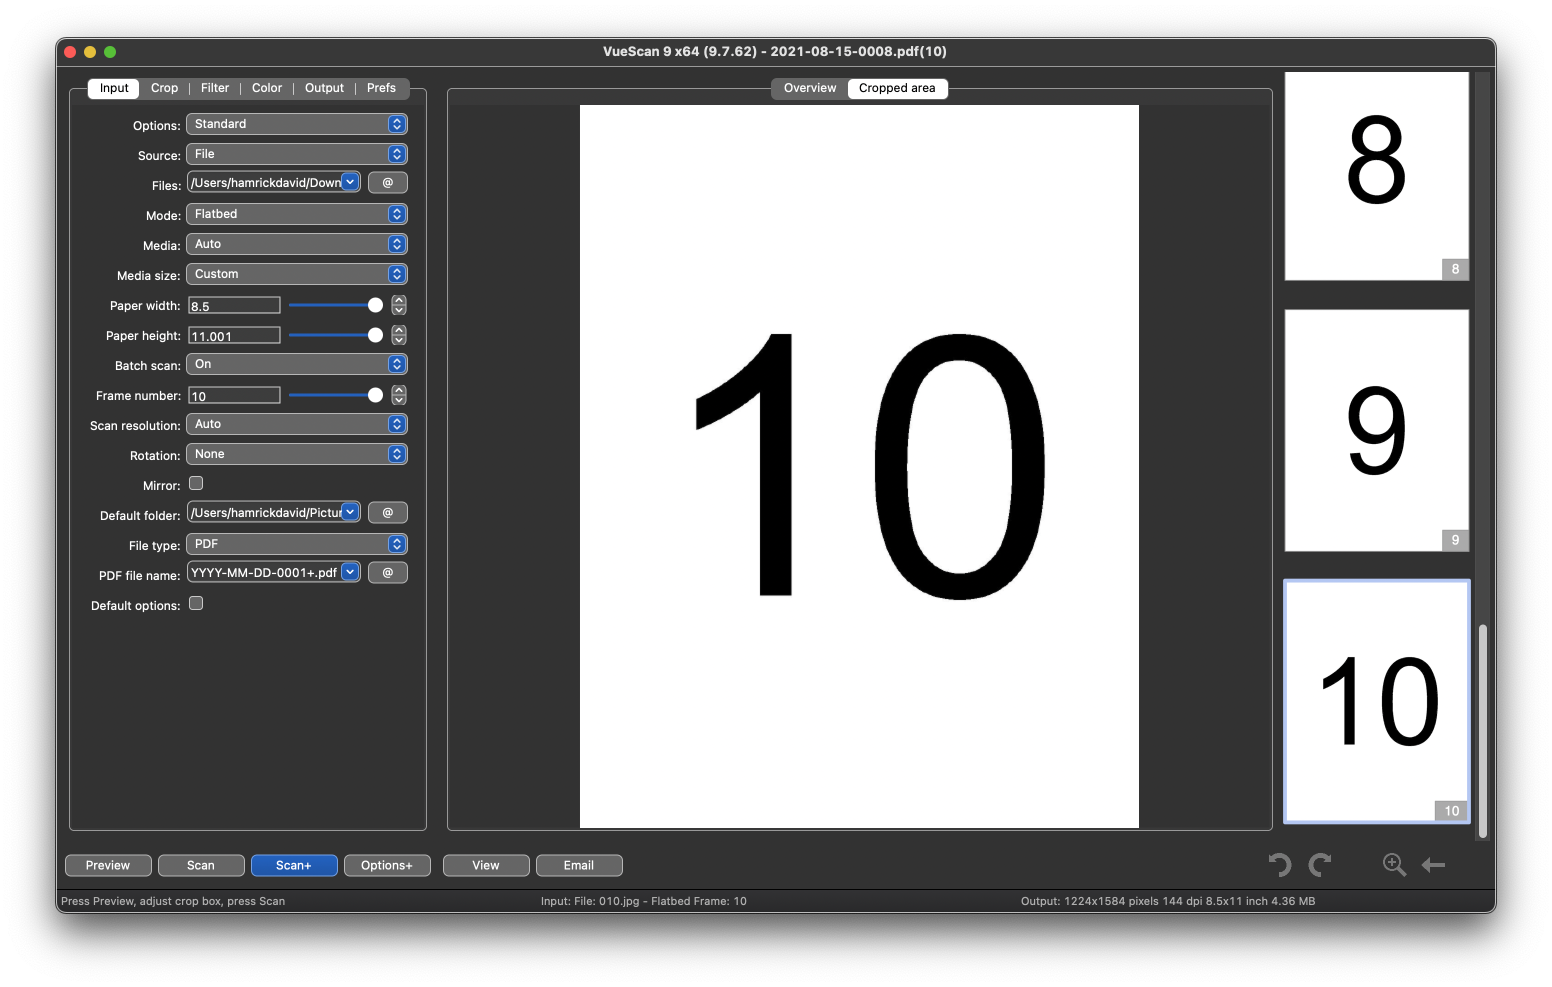The image size is (1552, 987).
Task: Toggle the Mirror checkbox
Action: (196, 484)
